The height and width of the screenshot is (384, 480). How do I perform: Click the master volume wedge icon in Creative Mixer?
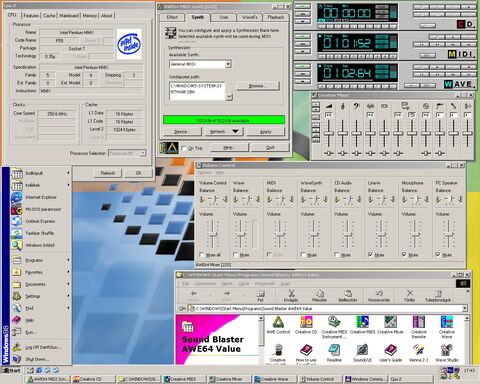(329, 106)
